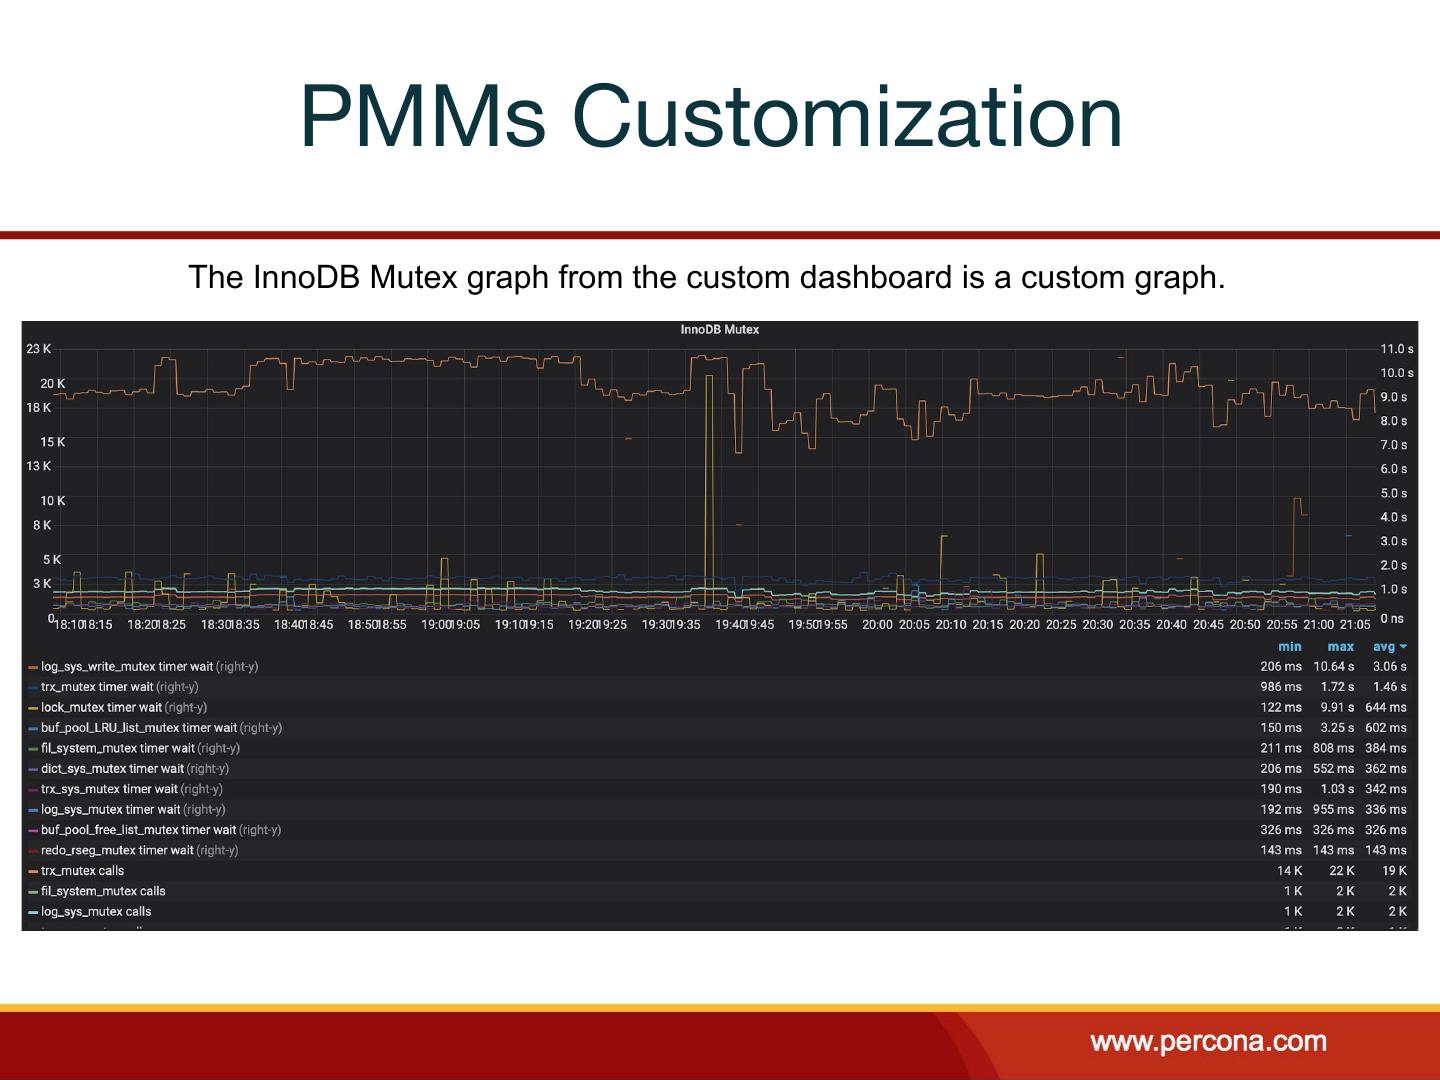Viewport: 1440px width, 1080px height.
Task: Click the 644 ms avg value
Action: 1386,708
